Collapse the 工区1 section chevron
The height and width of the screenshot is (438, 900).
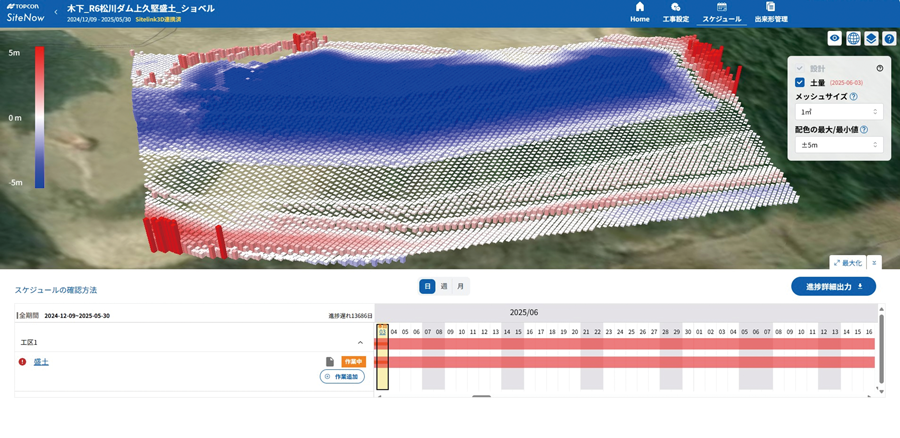pos(360,343)
